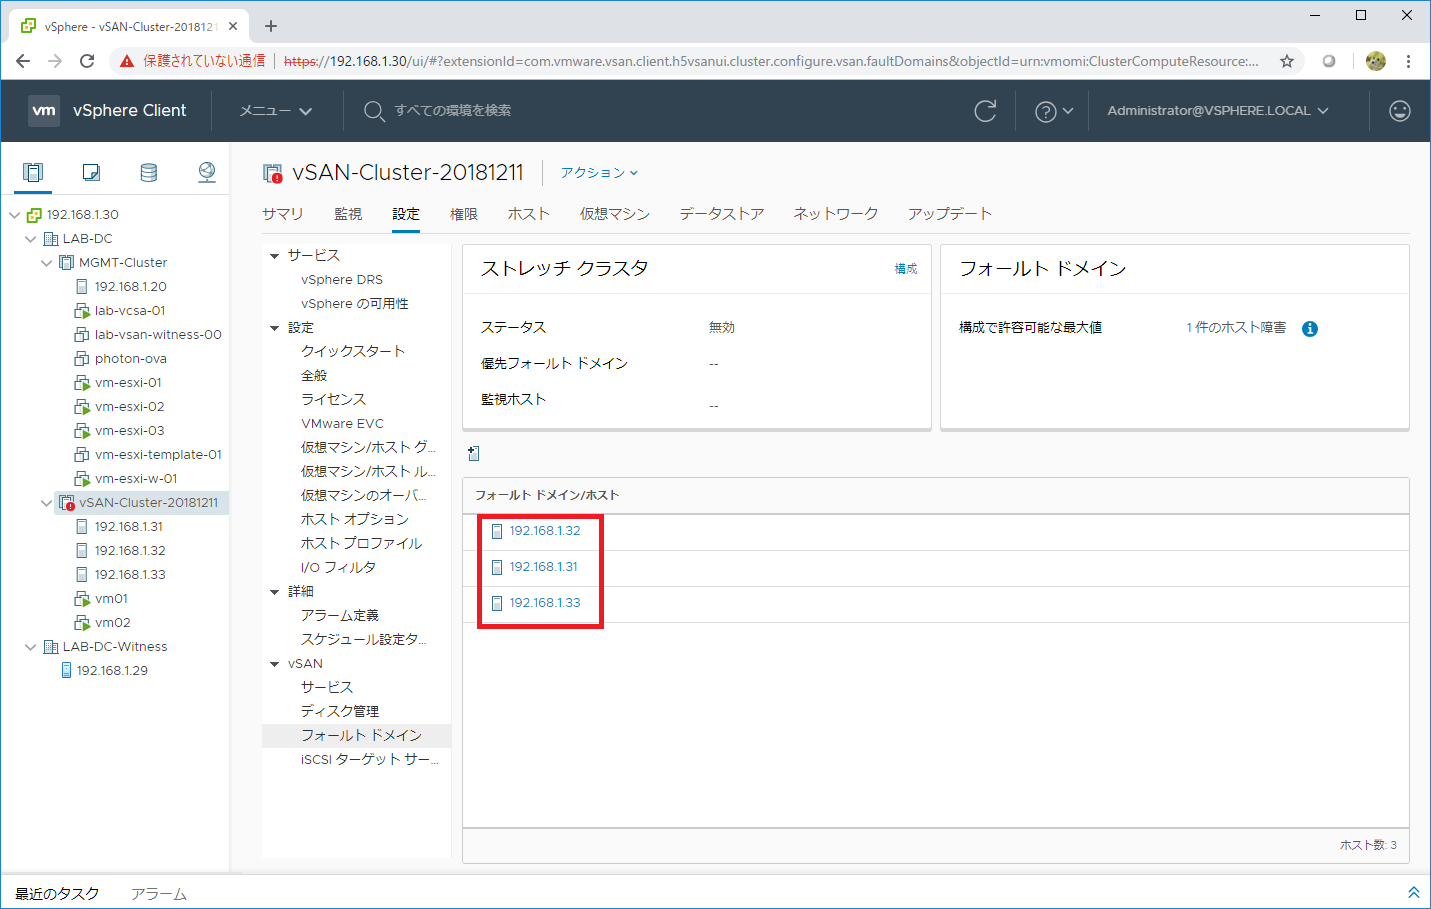Bookmark this page with the star icon
This screenshot has height=909, width=1431.
(1287, 61)
